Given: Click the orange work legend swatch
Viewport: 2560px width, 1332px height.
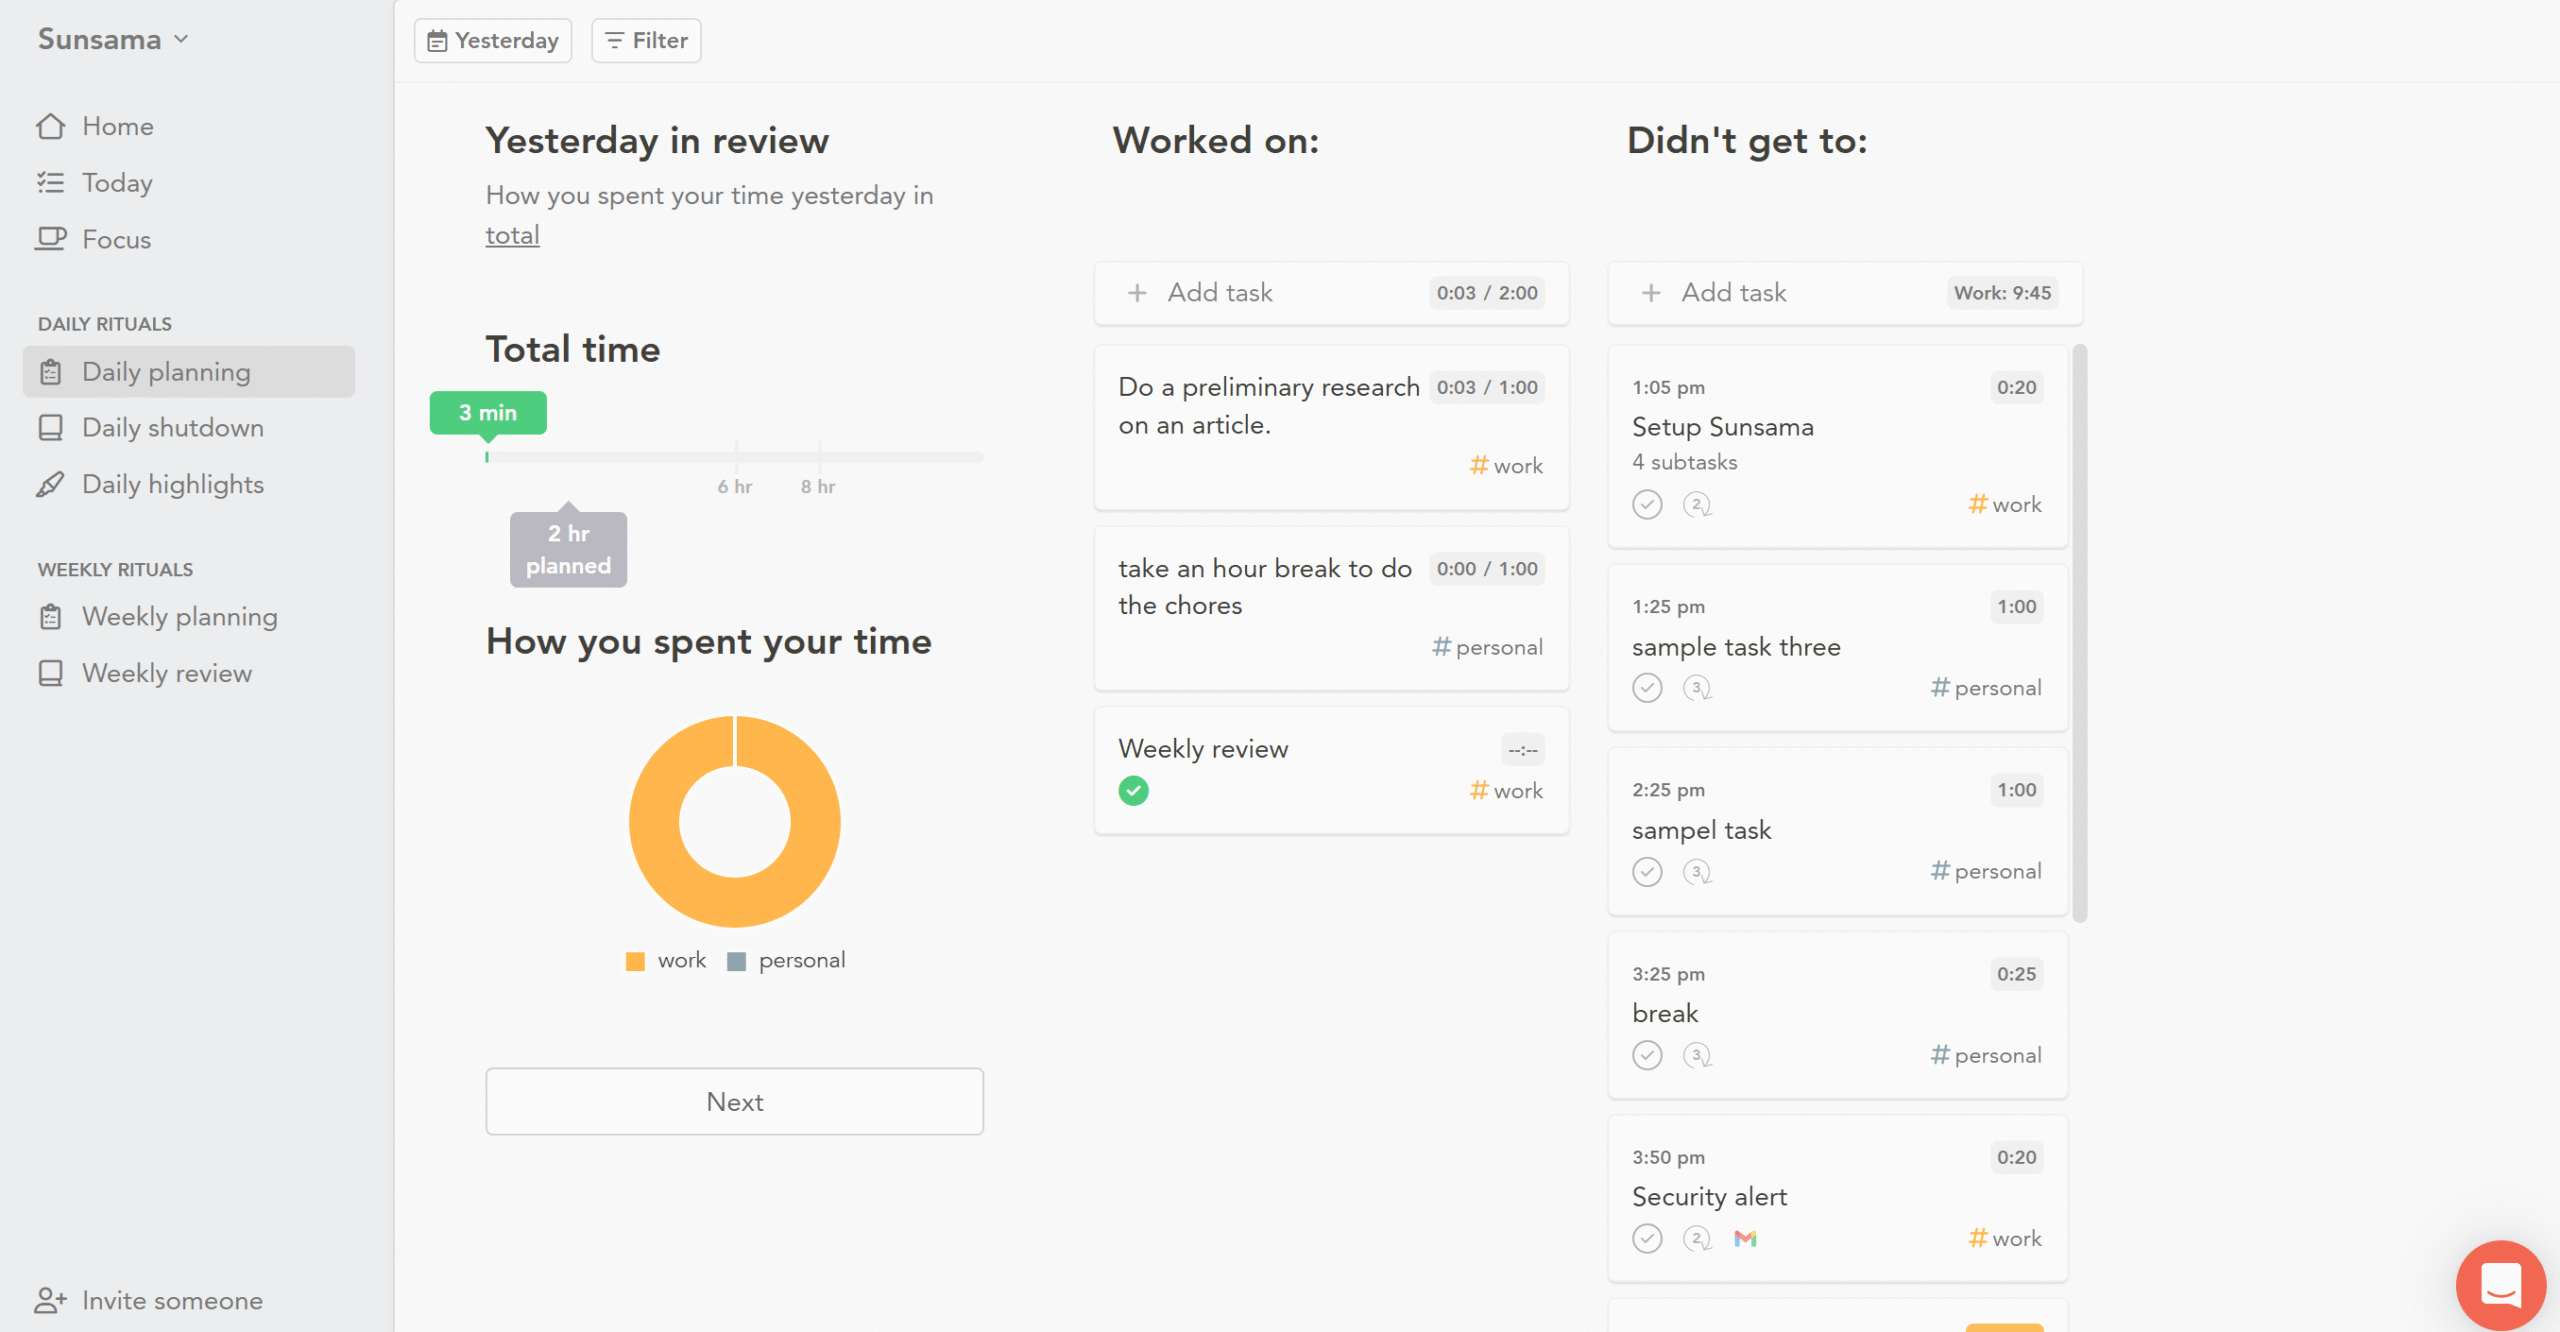Looking at the screenshot, I should tap(634, 961).
